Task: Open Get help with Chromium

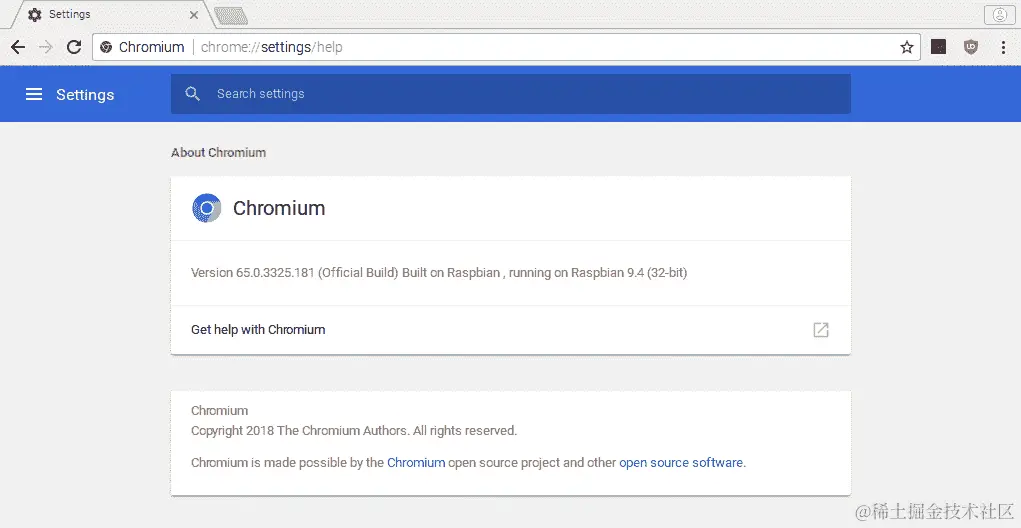Action: [510, 329]
